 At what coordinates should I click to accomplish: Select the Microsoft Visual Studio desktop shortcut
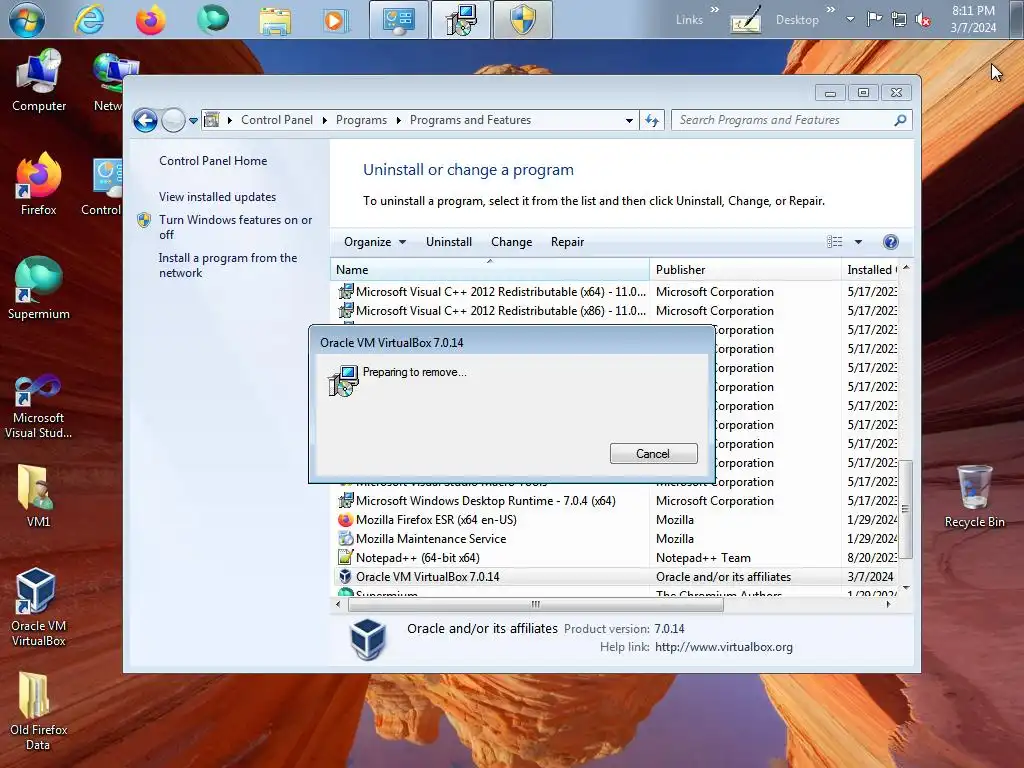pyautogui.click(x=38, y=406)
